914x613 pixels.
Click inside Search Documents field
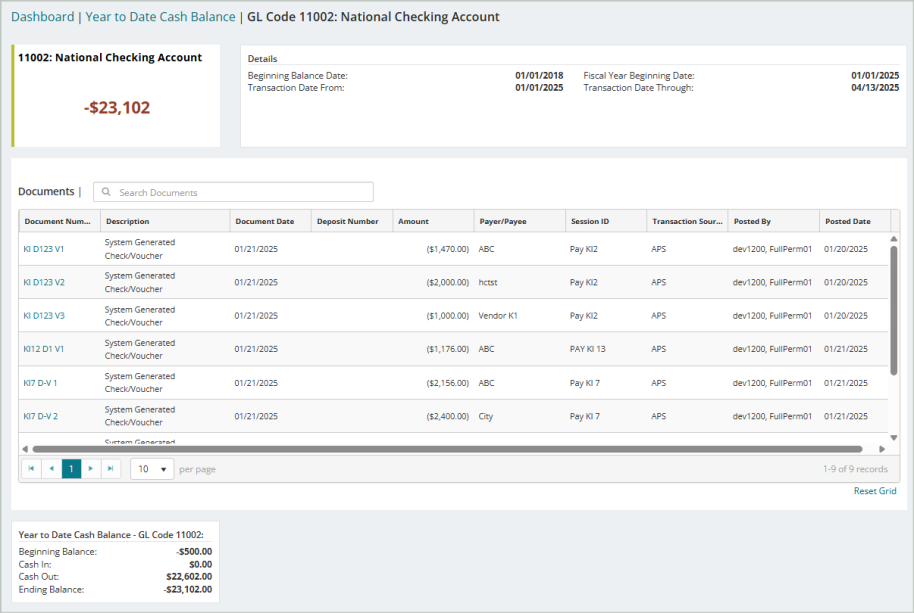(x=240, y=192)
